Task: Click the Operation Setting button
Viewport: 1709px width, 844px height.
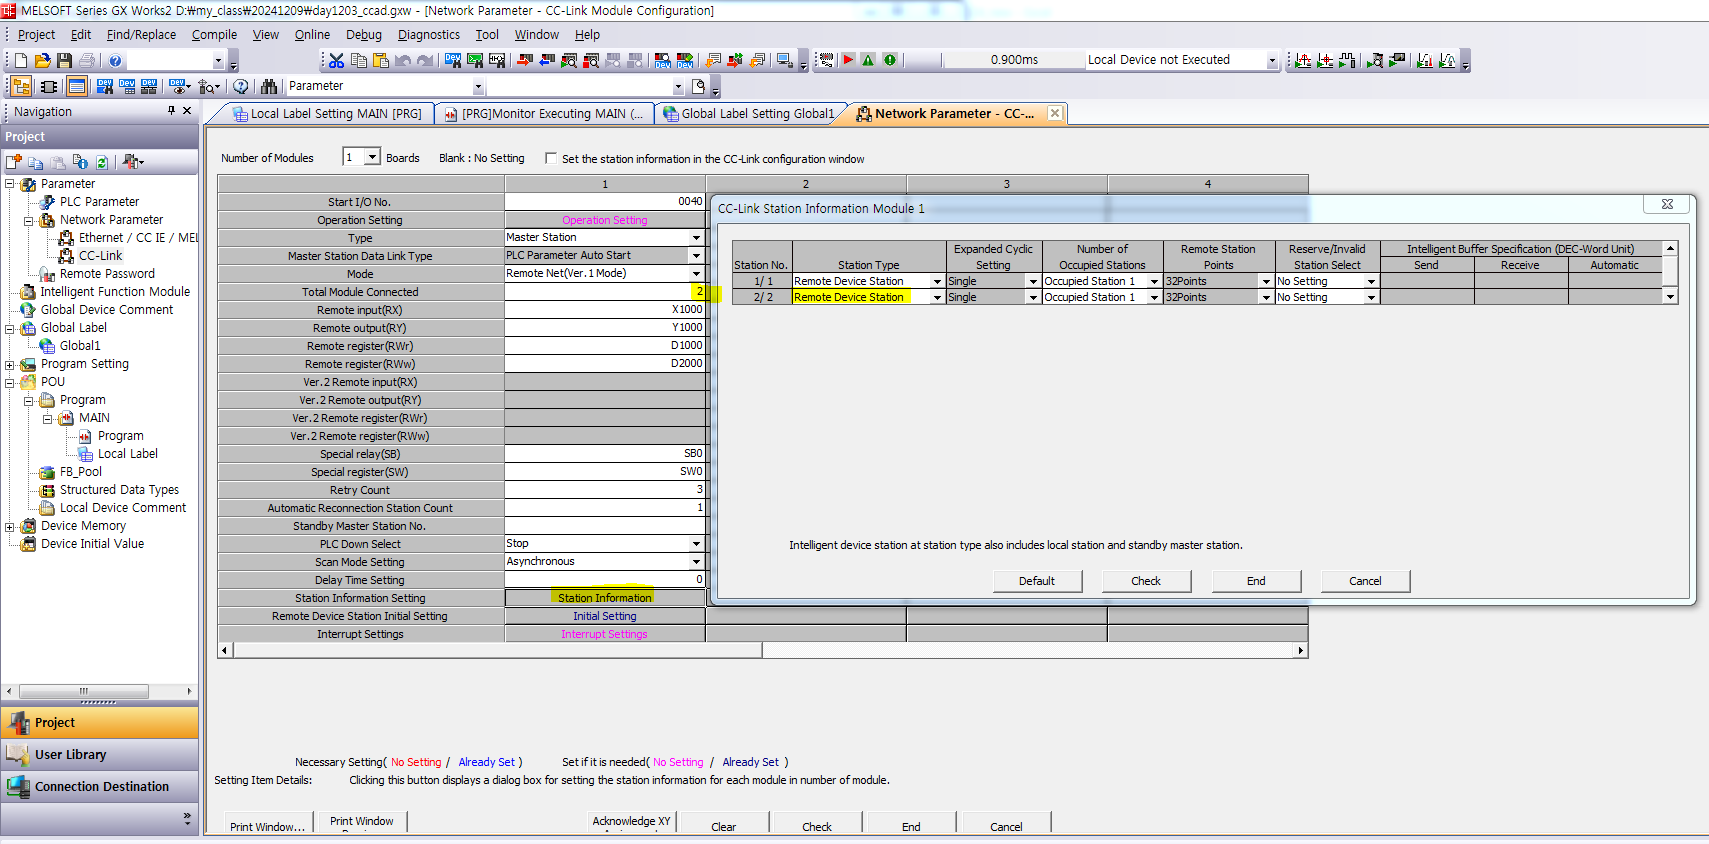Action: (x=605, y=220)
